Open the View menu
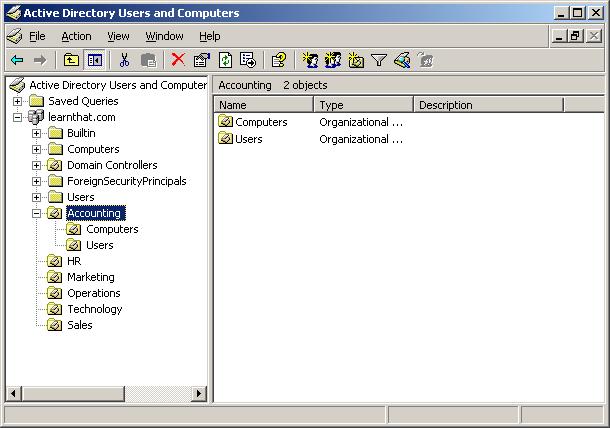This screenshot has width=610, height=428. point(118,36)
